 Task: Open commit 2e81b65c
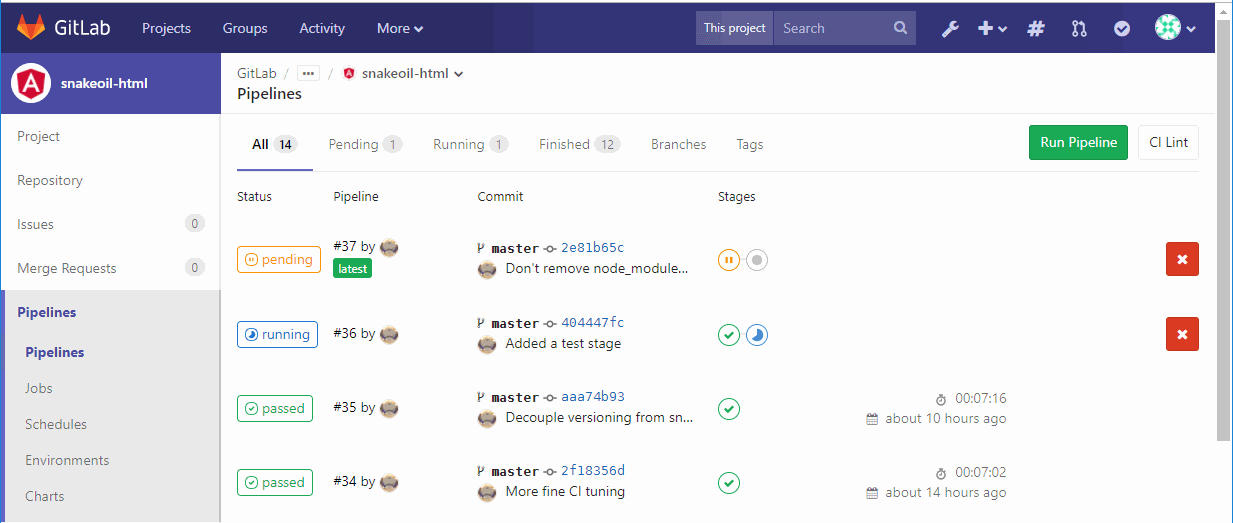tap(592, 248)
